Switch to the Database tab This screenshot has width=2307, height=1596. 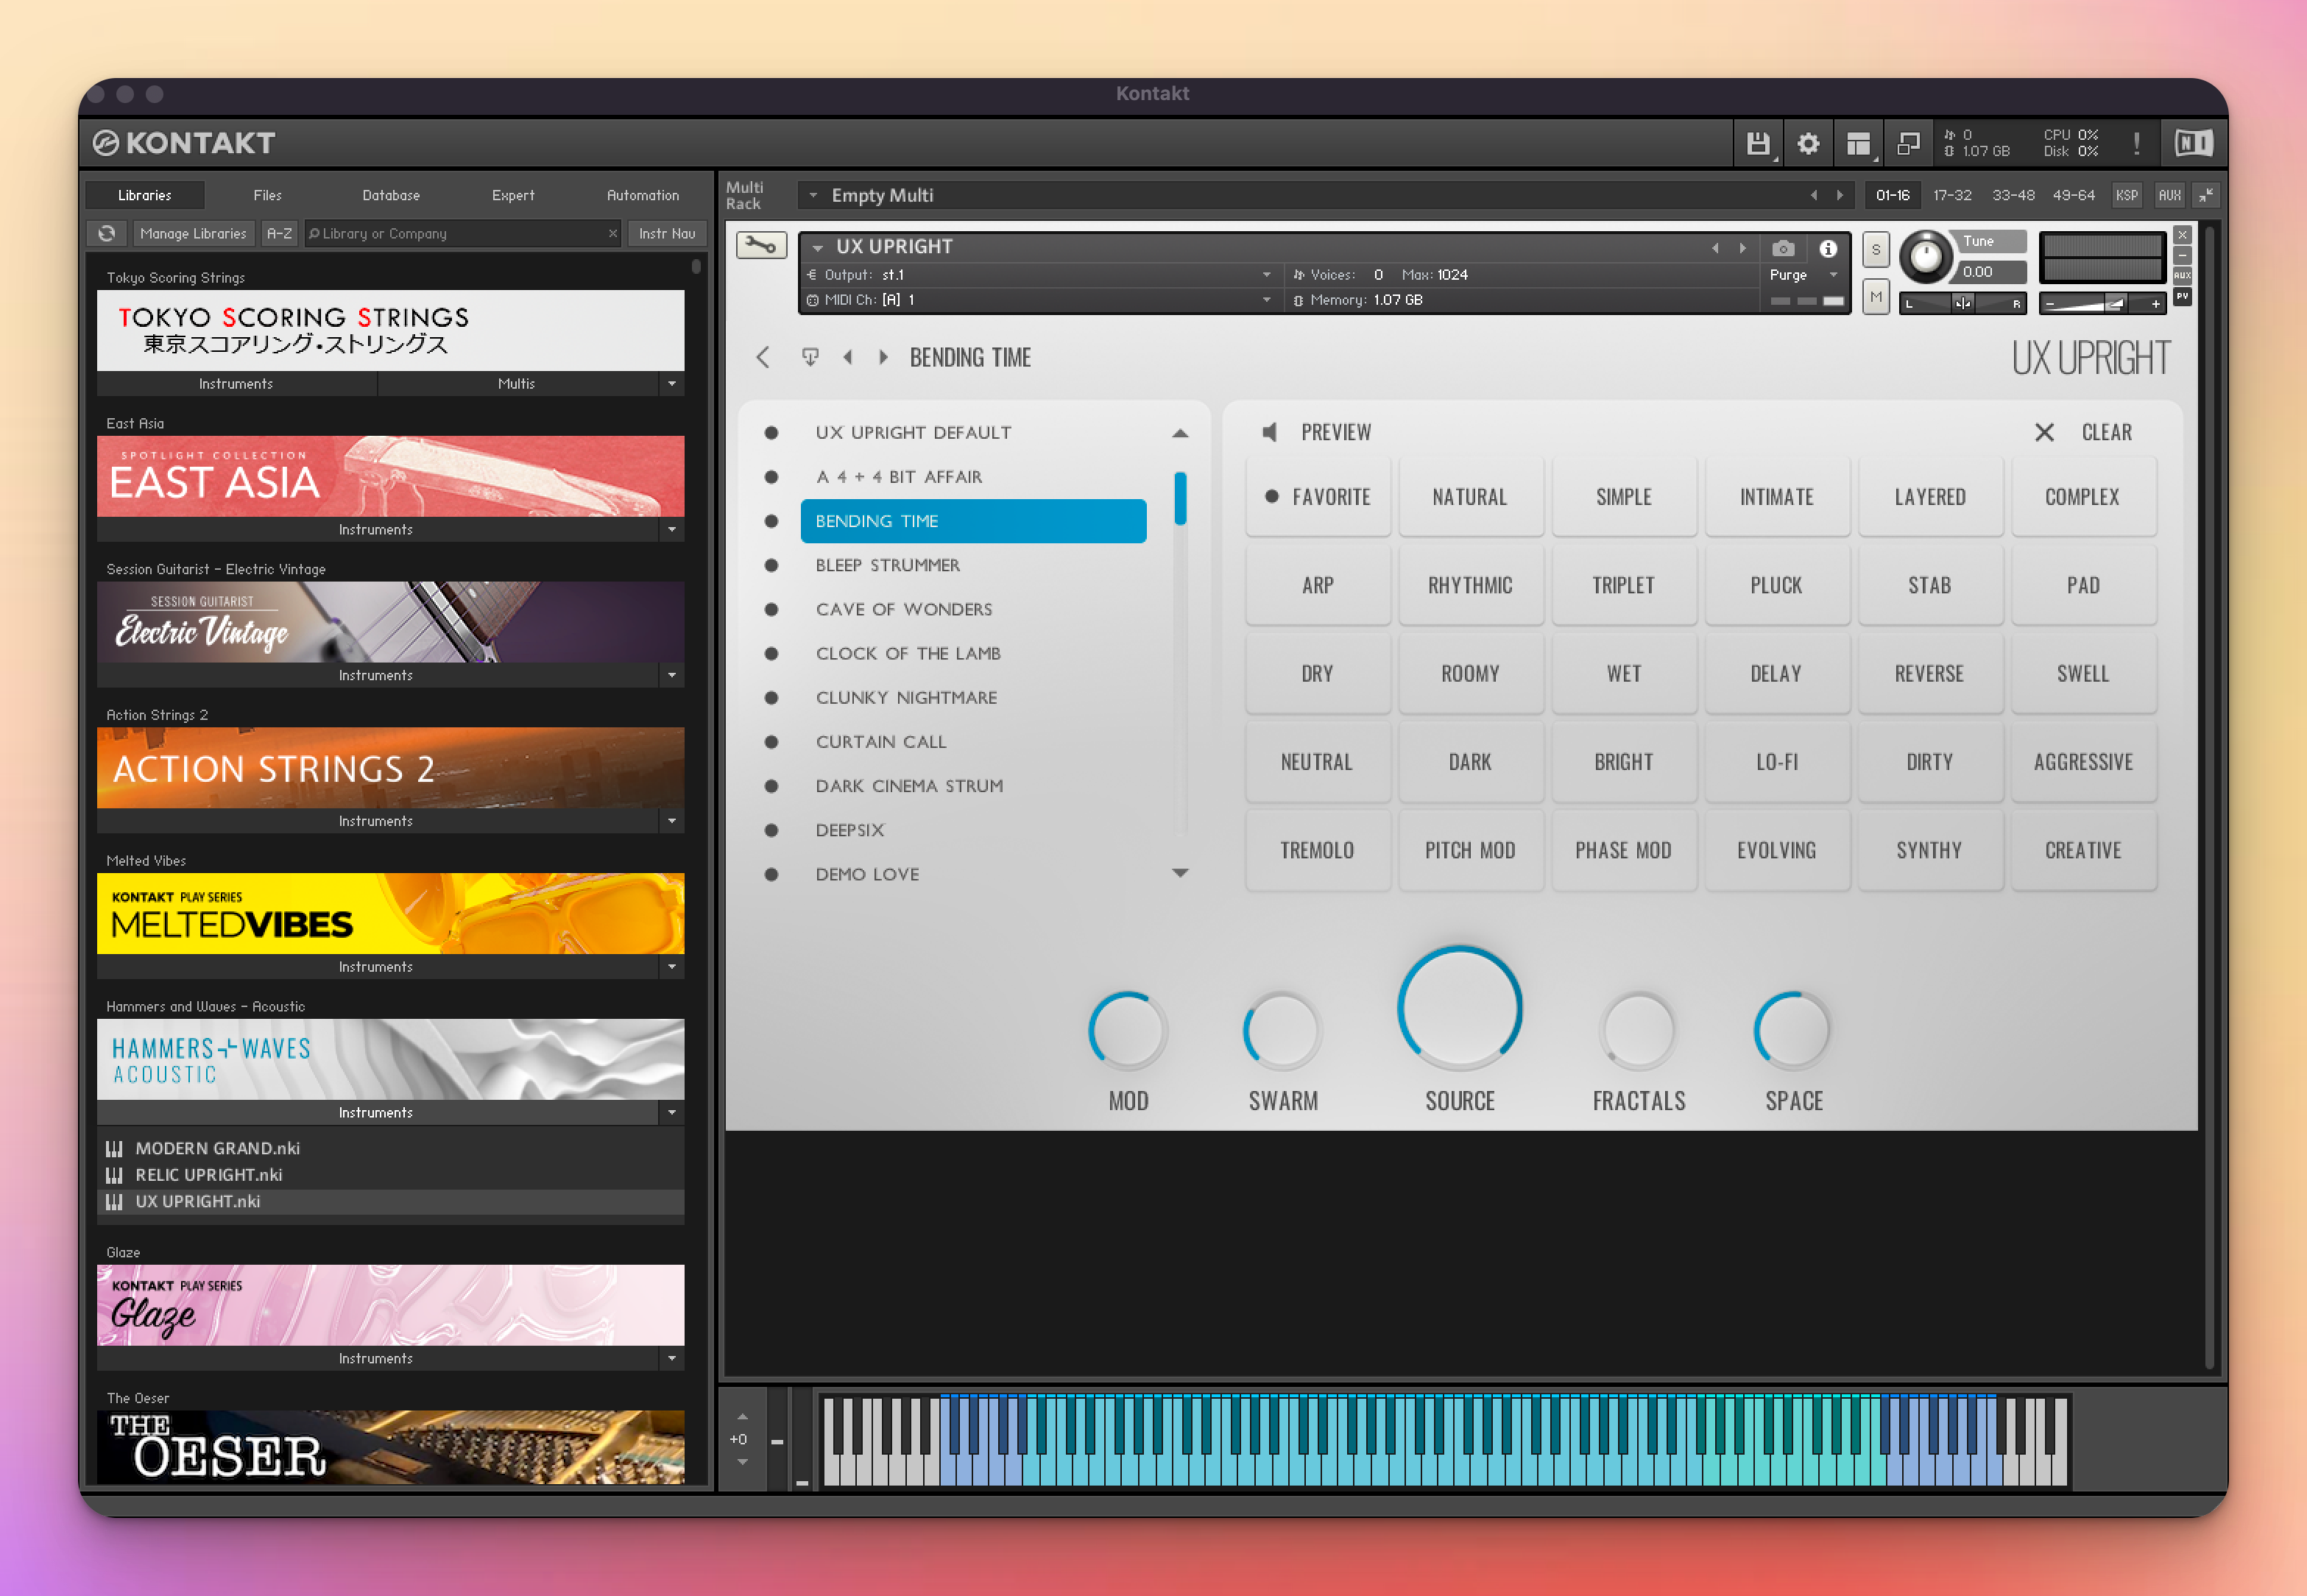(x=391, y=195)
